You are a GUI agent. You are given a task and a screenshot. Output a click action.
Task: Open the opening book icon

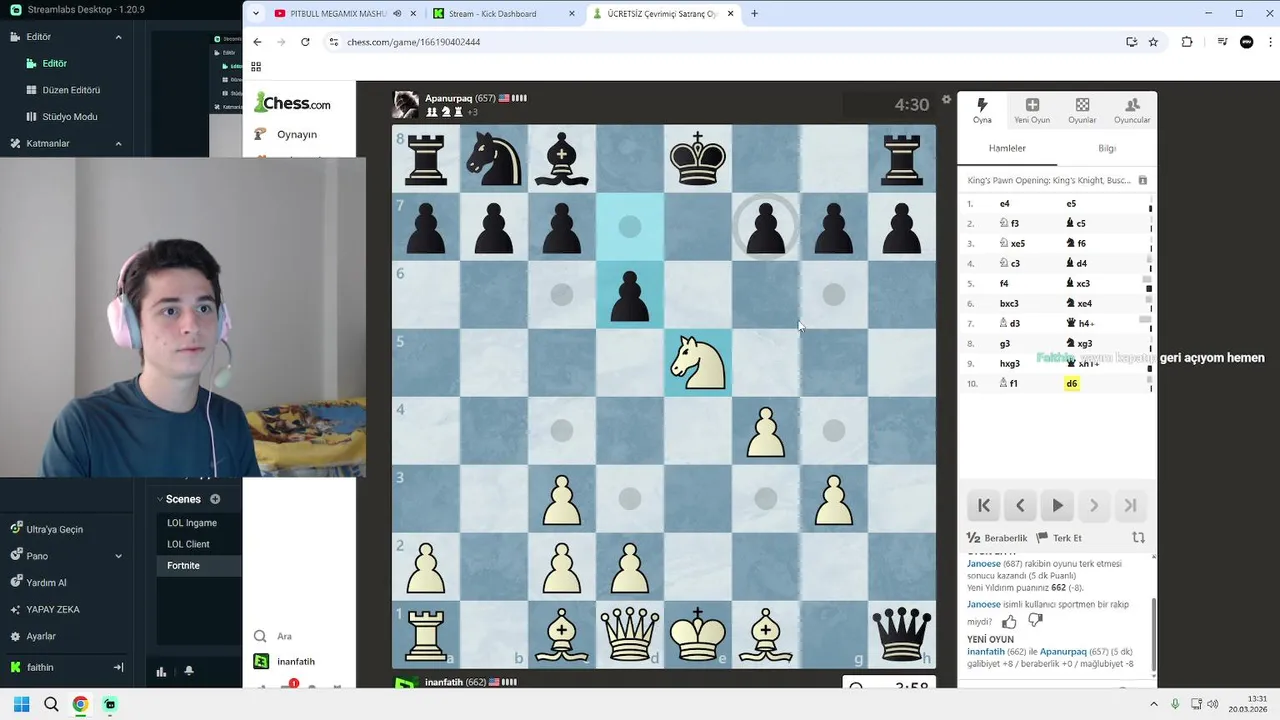1143,181
